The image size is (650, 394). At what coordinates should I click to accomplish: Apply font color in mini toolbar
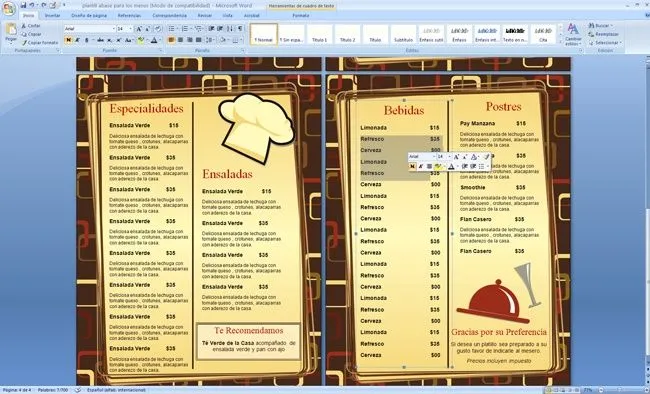pos(451,166)
